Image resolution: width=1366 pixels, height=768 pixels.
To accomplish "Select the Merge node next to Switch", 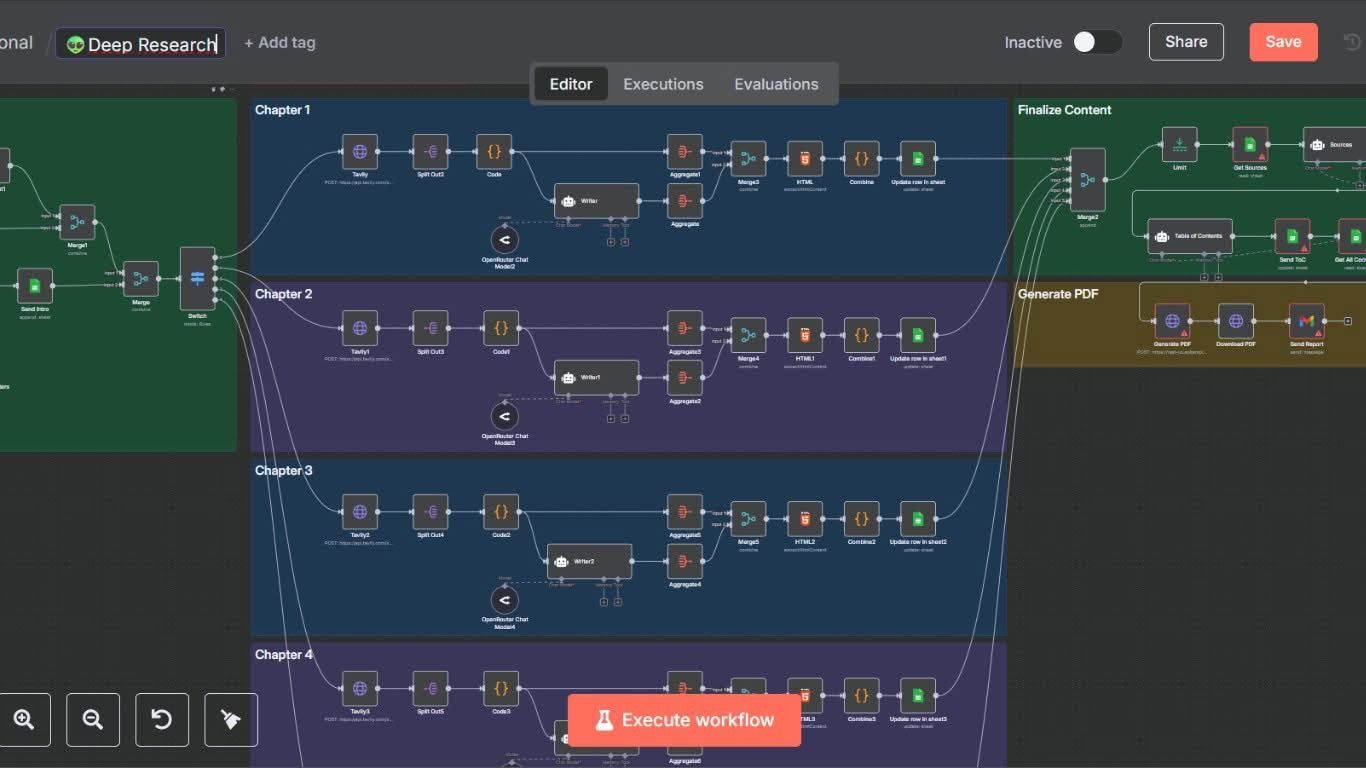I will pos(141,278).
